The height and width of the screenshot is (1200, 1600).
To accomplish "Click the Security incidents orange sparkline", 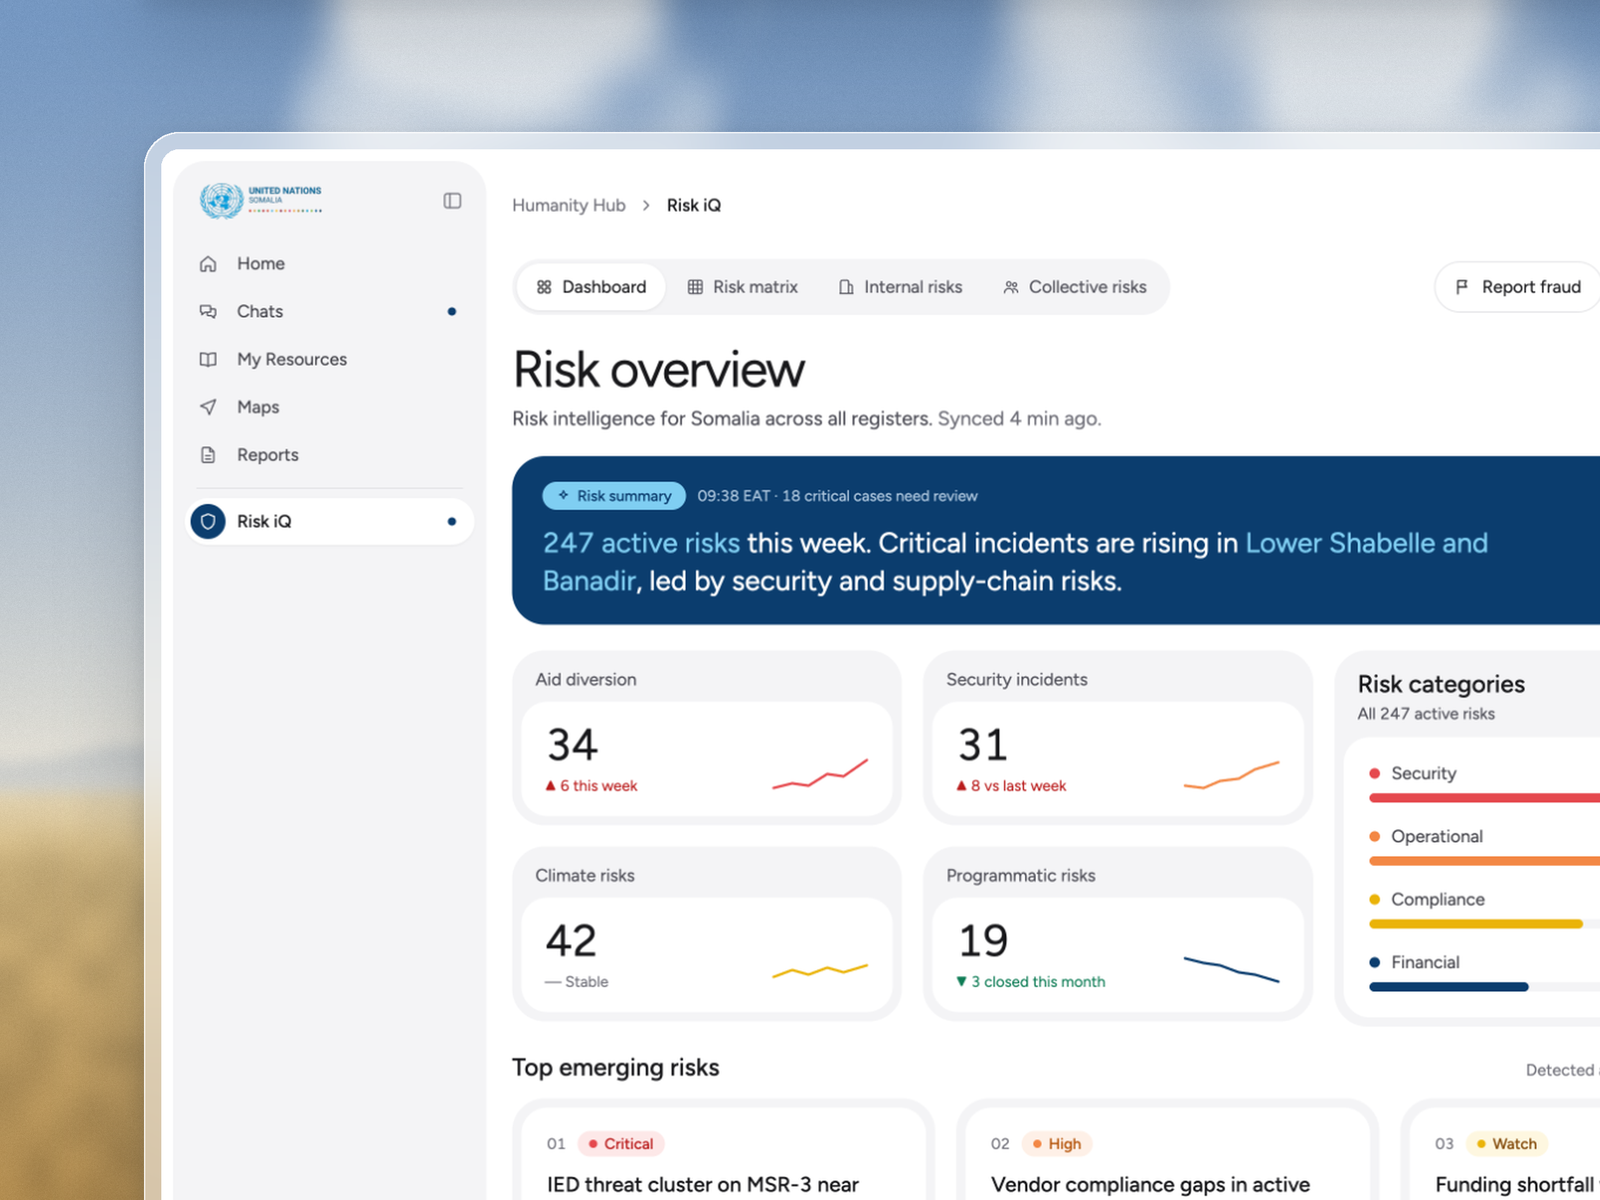I will 1231,775.
